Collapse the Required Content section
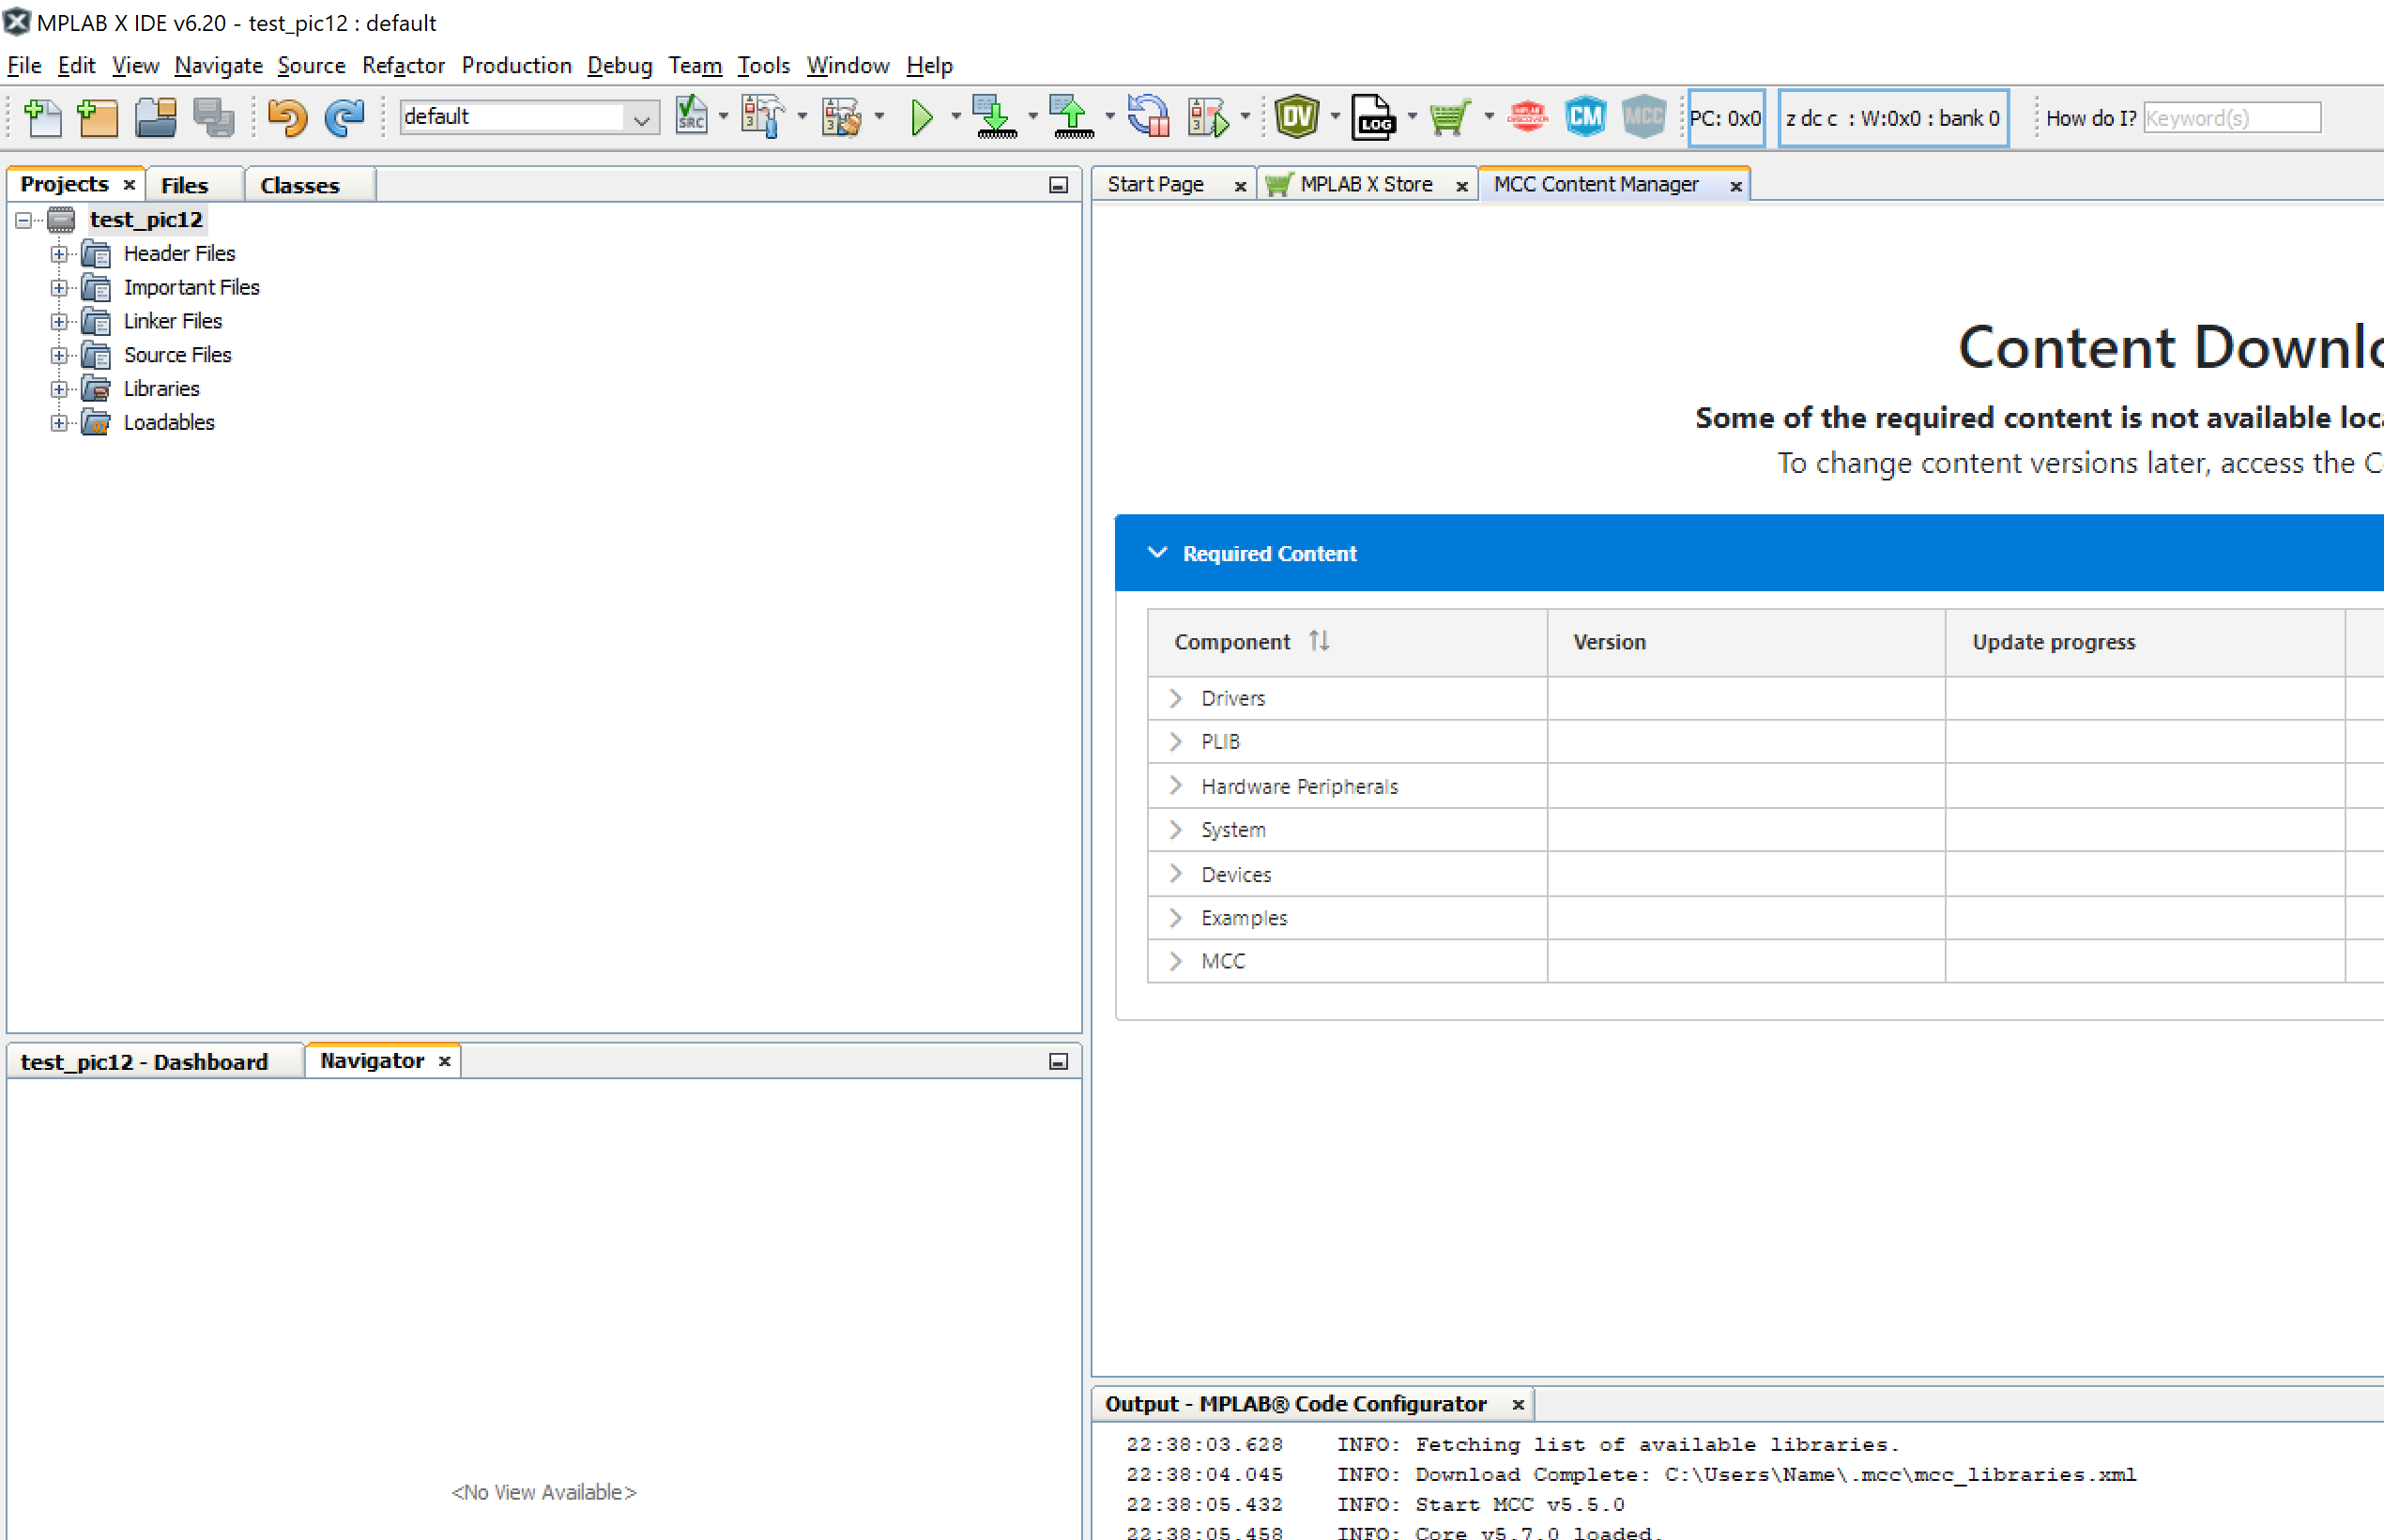2384x1540 pixels. 1157,553
